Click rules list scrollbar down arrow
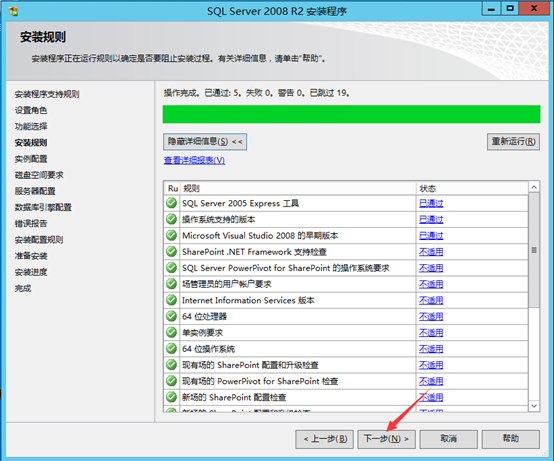Image resolution: width=554 pixels, height=461 pixels. 534,406
